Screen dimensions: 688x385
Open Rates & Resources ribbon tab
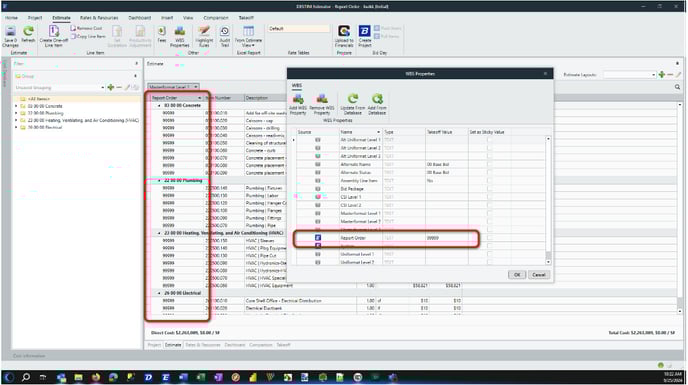(x=99, y=18)
